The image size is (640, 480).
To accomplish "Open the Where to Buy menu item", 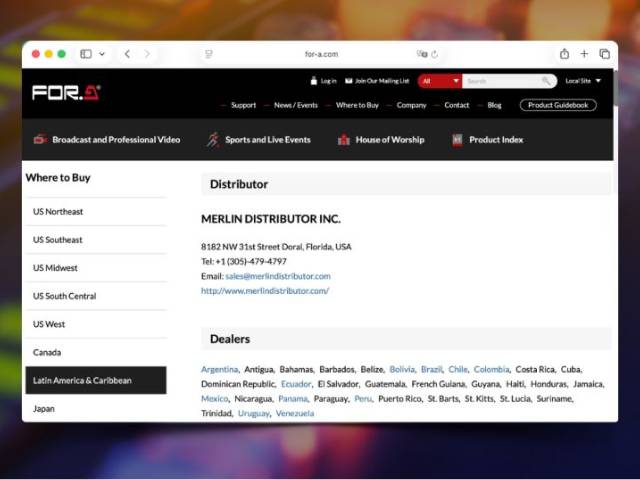I will click(x=357, y=105).
